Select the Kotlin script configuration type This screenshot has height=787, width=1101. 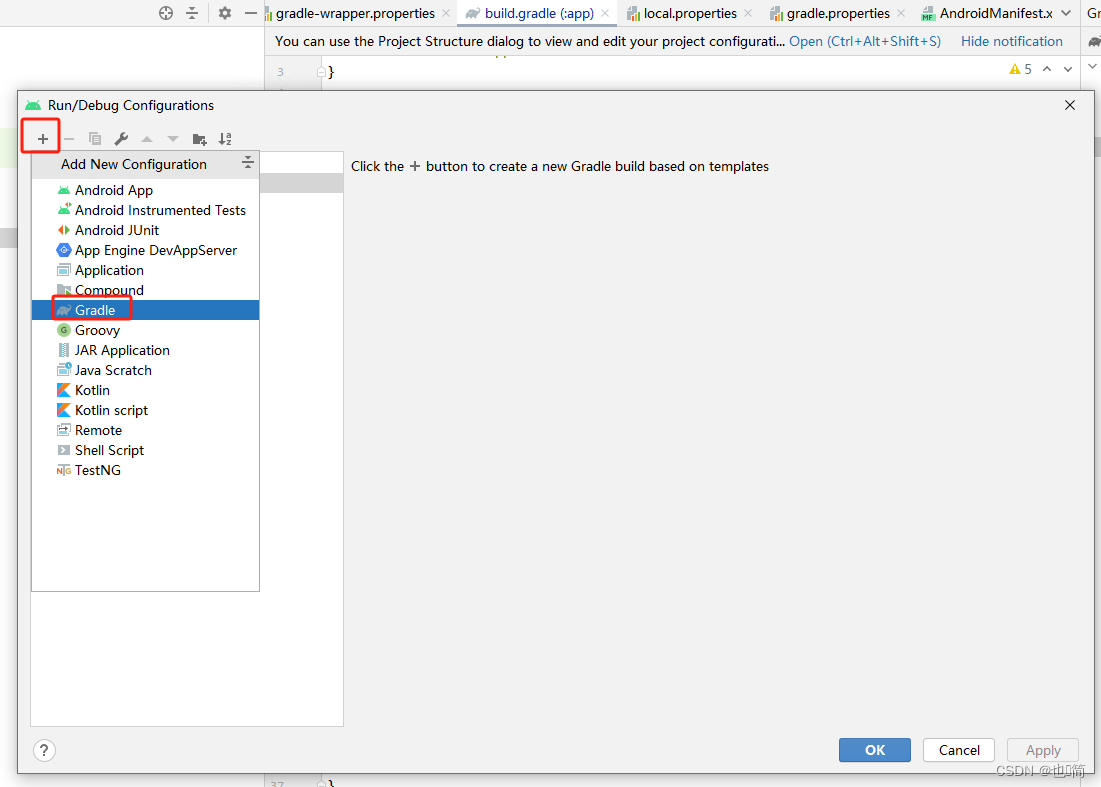(x=111, y=409)
